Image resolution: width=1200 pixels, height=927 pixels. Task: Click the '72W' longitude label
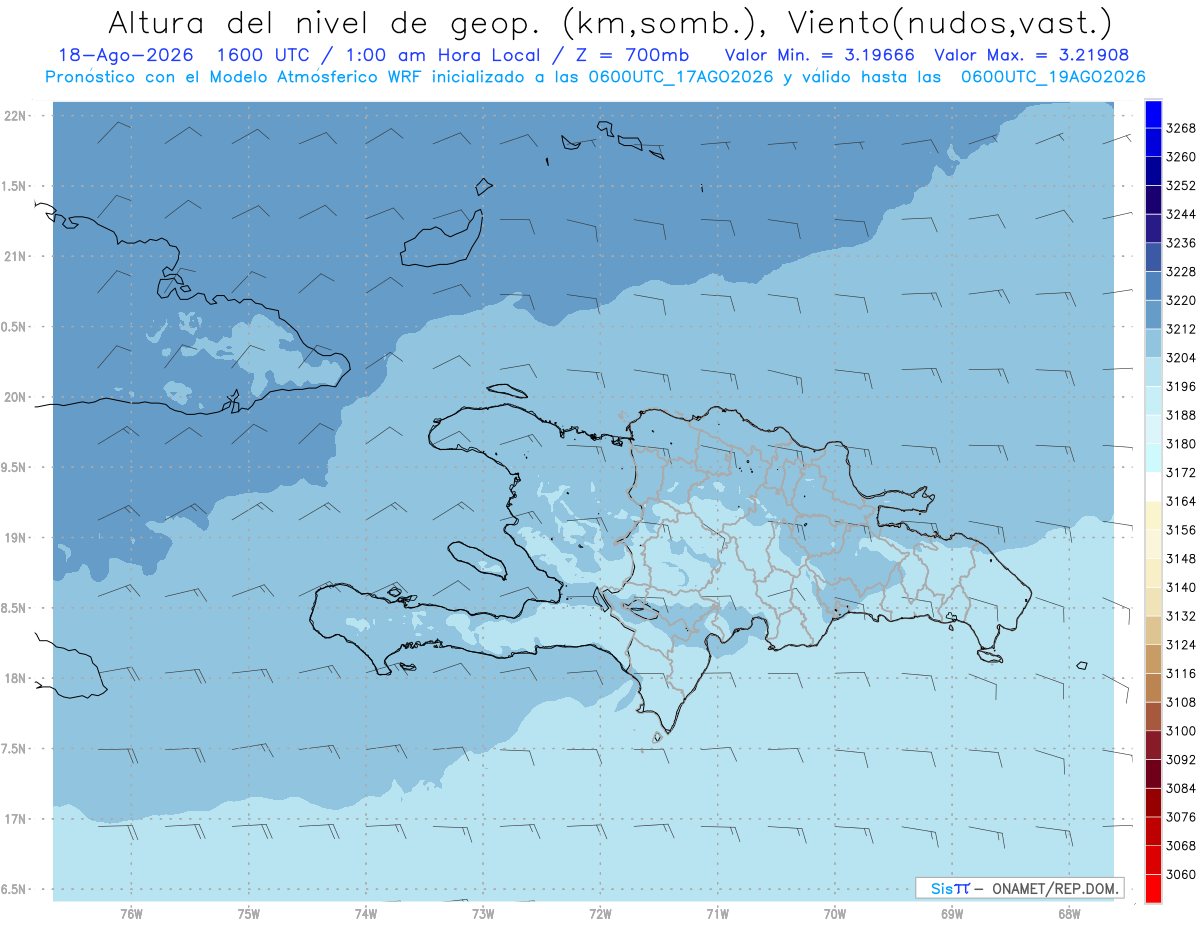pos(600,914)
